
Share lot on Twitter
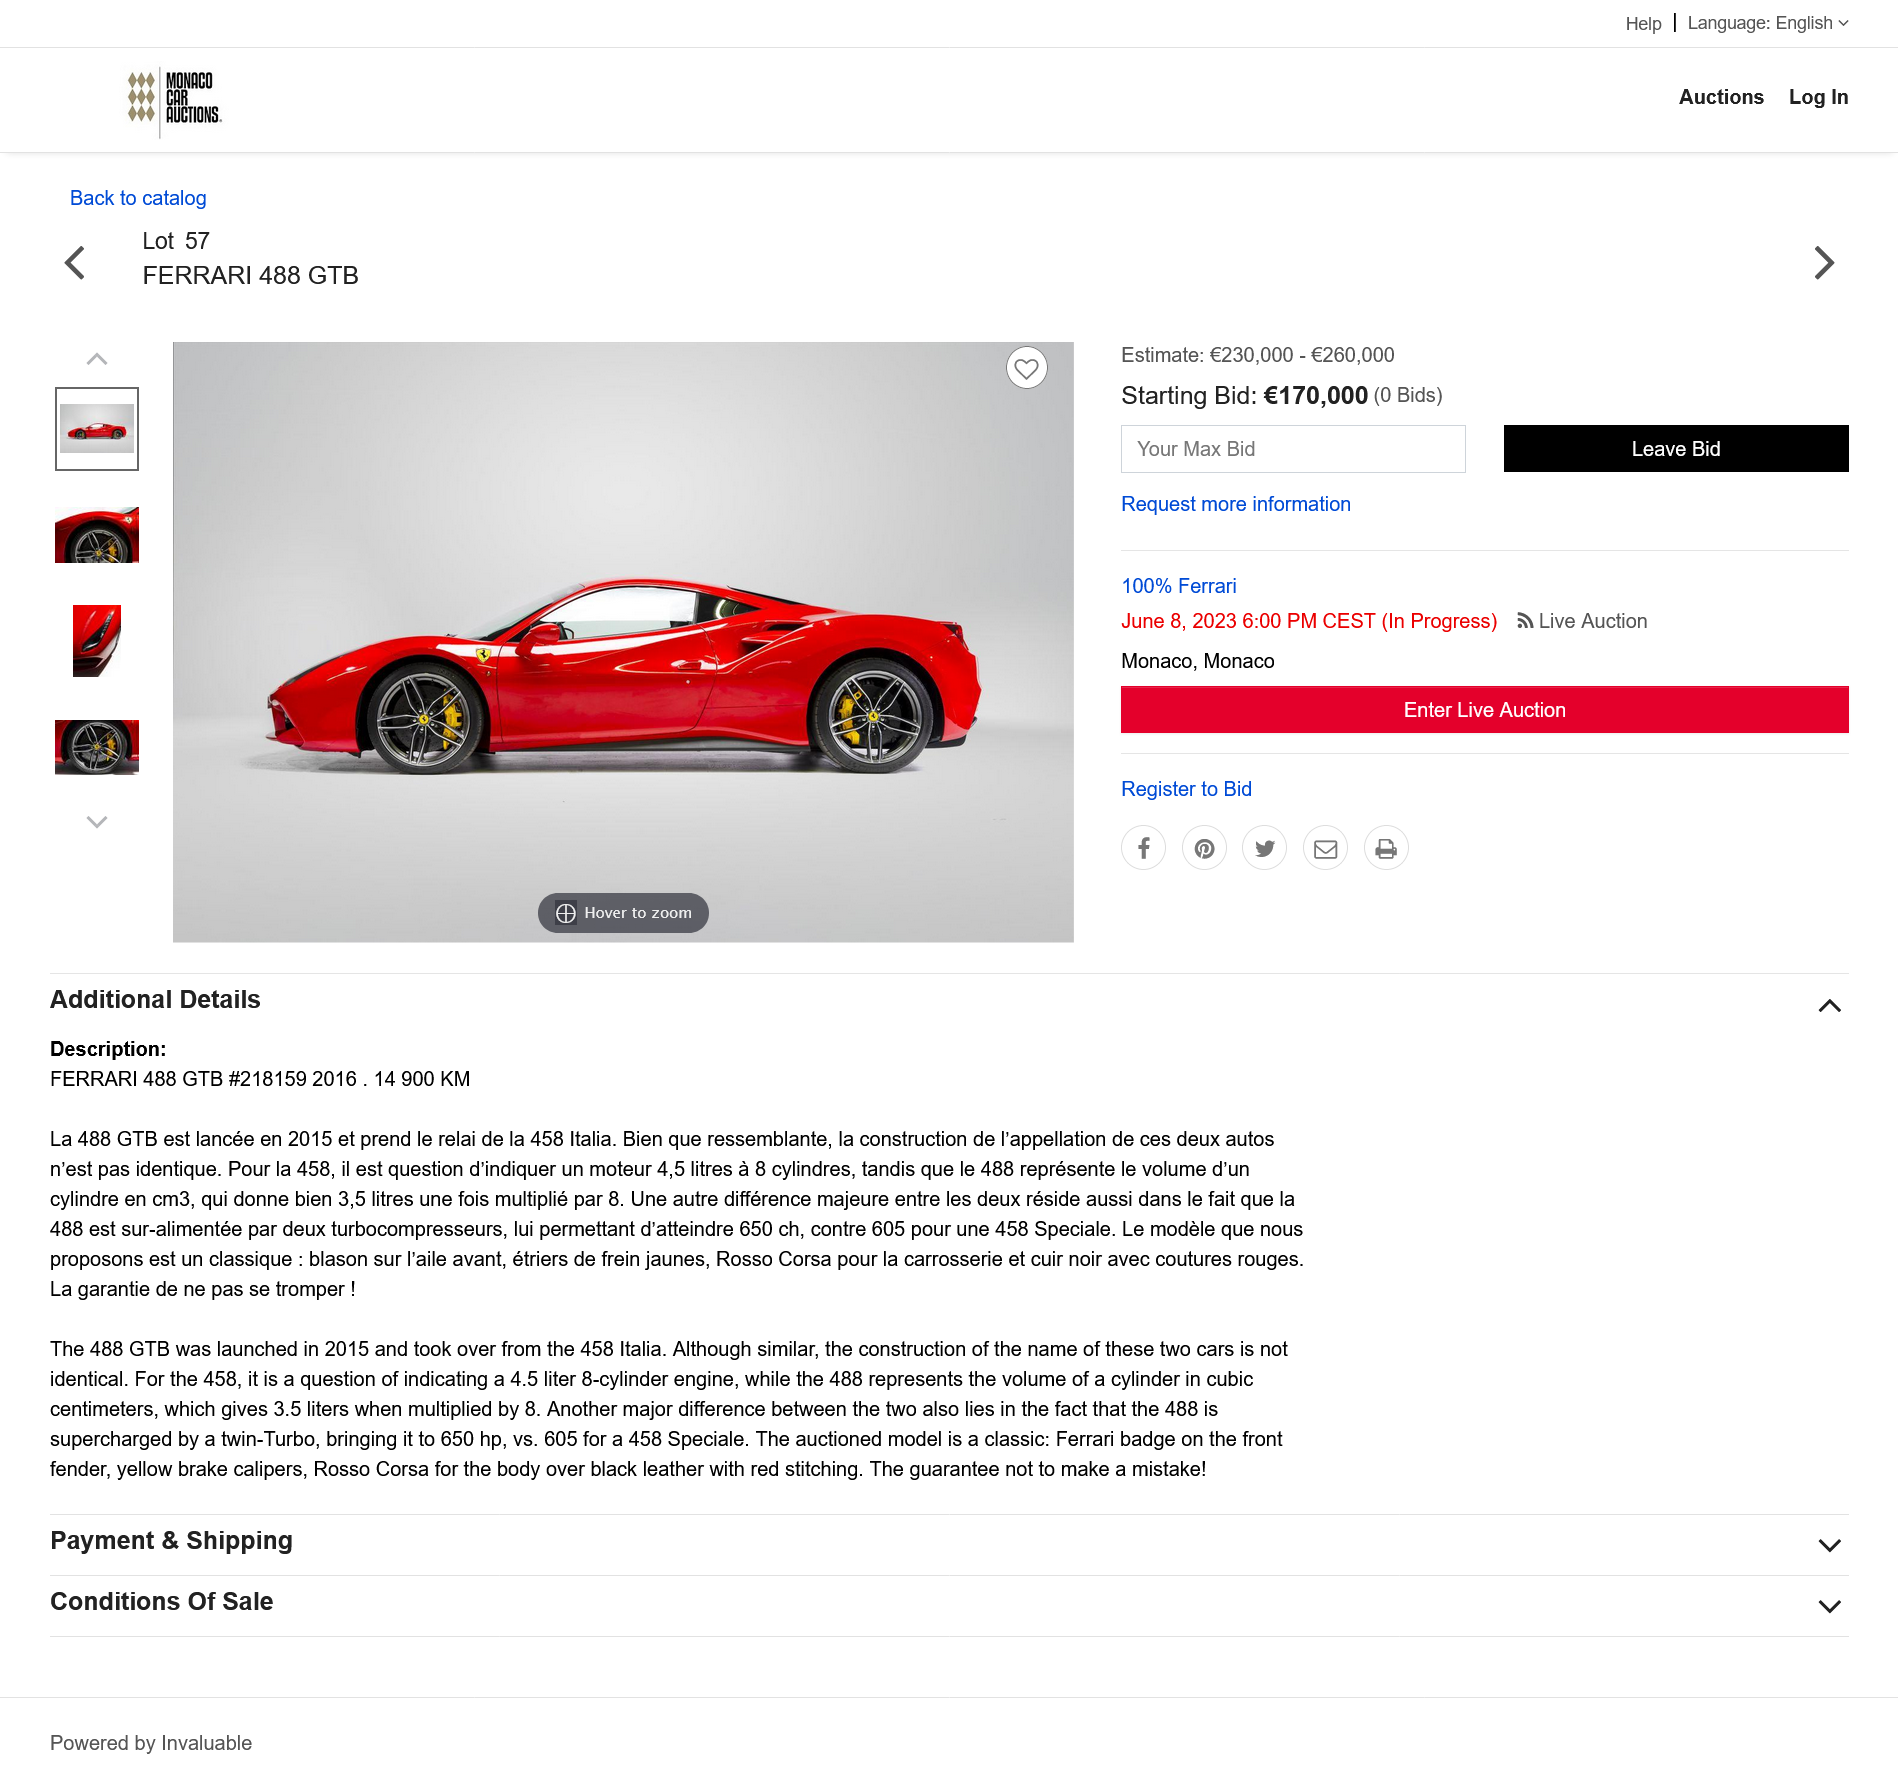pos(1265,848)
